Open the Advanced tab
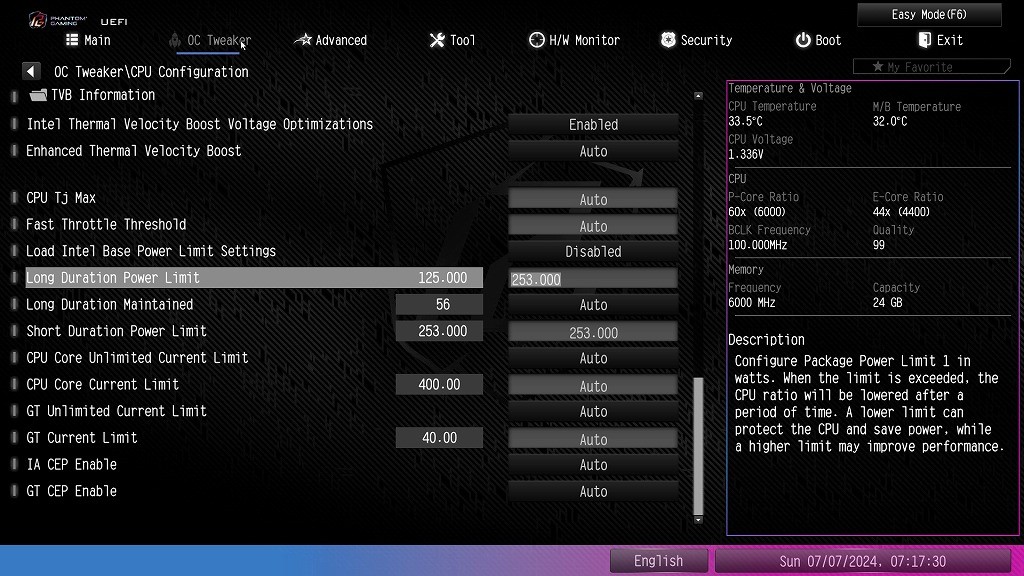The width and height of the screenshot is (1024, 576). coord(330,40)
